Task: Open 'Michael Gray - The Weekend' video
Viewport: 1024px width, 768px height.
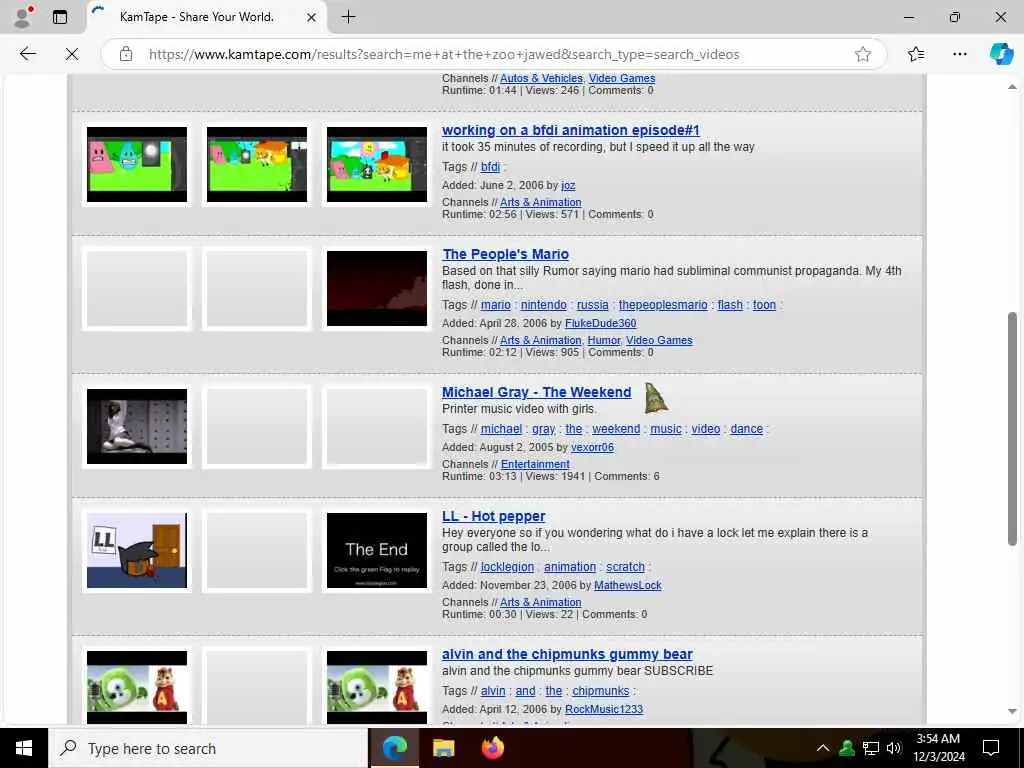Action: (537, 392)
